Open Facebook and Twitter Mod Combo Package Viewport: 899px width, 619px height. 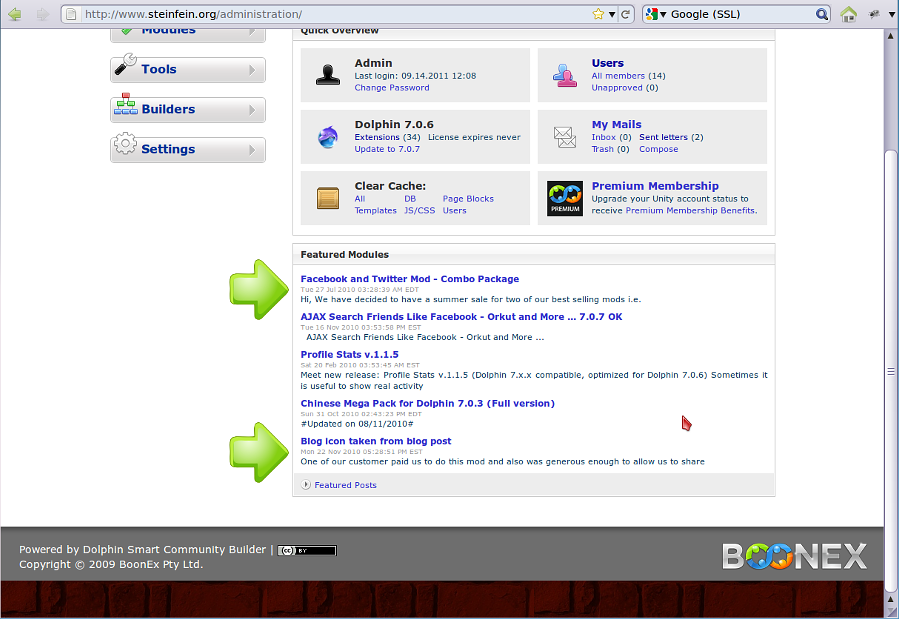[410, 279]
